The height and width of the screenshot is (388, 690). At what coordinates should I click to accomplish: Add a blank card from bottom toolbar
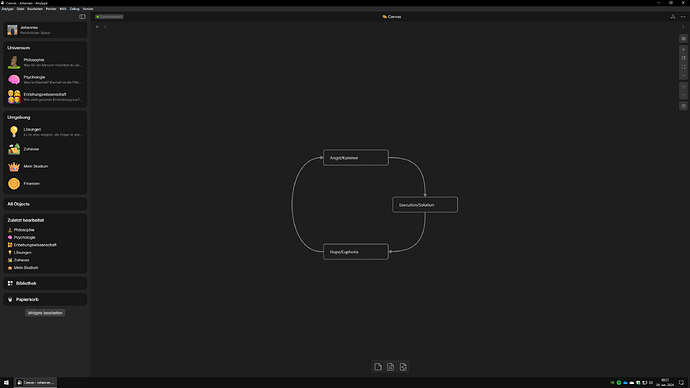tap(378, 367)
